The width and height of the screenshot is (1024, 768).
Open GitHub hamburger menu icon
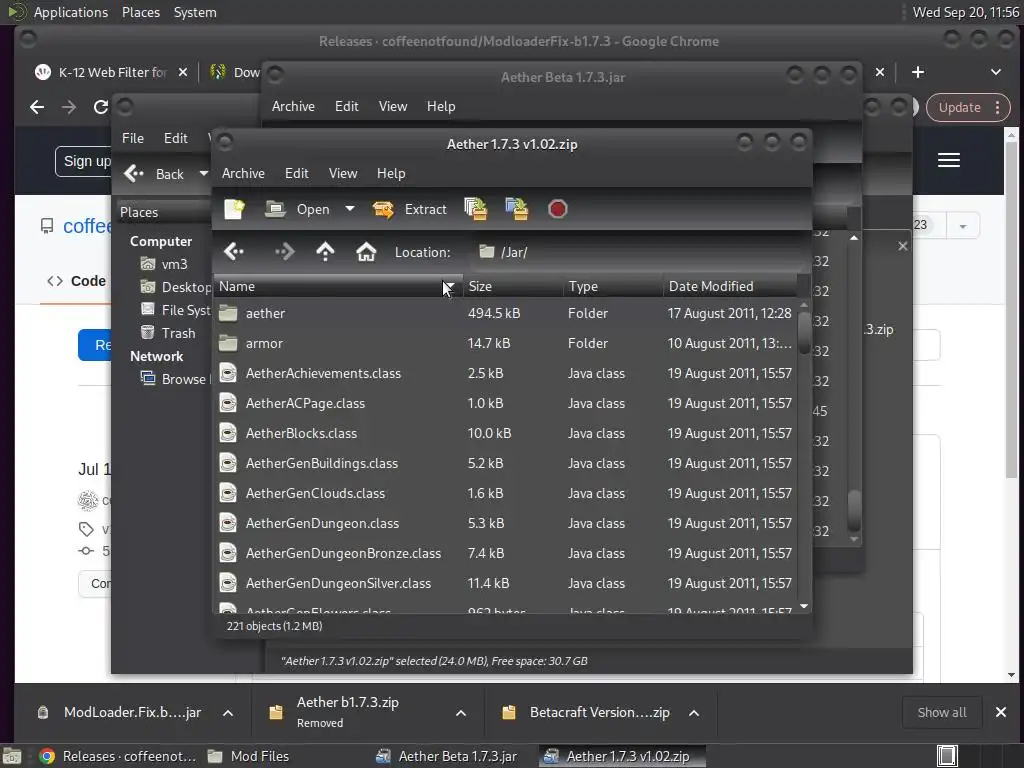pyautogui.click(x=948, y=160)
